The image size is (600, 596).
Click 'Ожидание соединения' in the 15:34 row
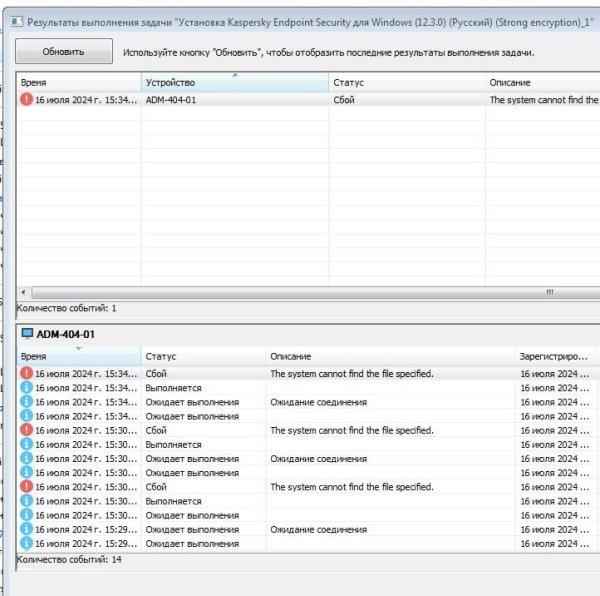coord(318,402)
